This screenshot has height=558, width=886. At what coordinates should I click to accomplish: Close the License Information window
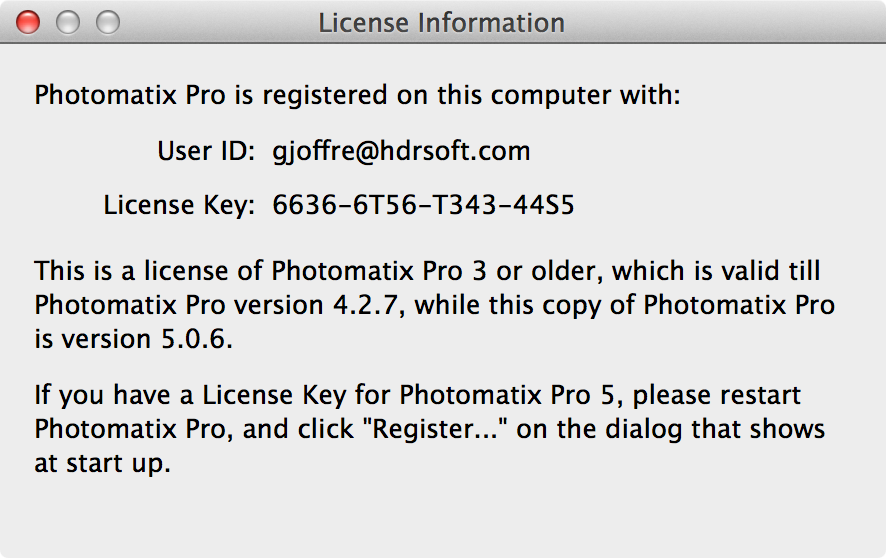tap(28, 23)
